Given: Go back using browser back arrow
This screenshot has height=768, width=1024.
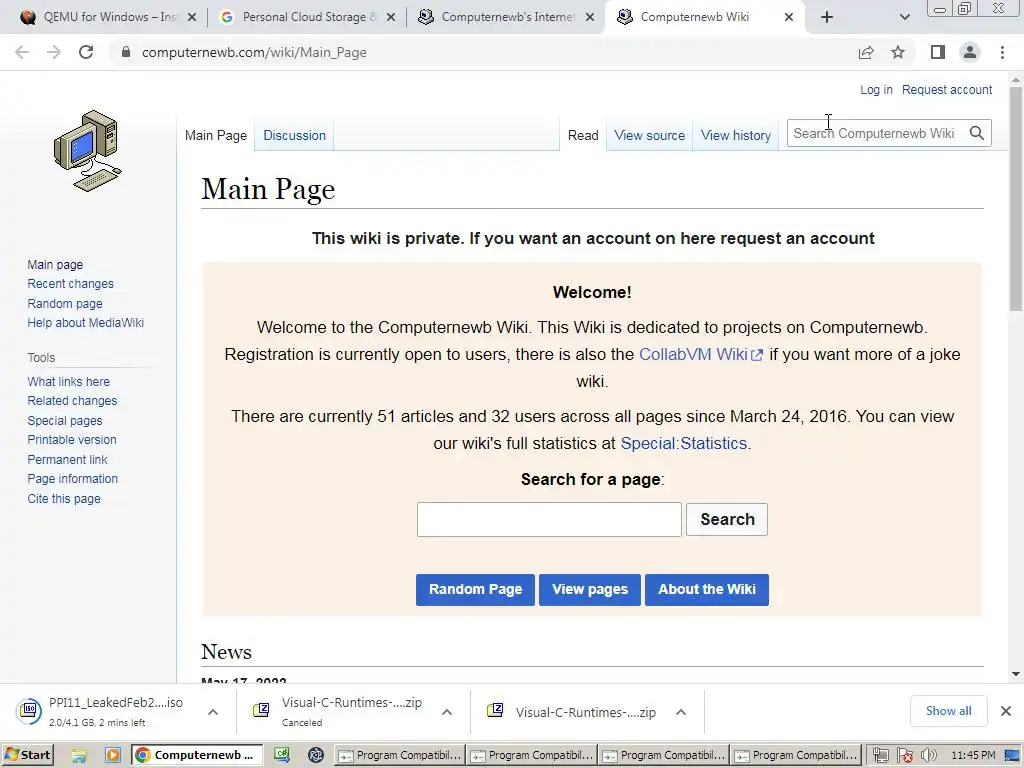Looking at the screenshot, I should click(22, 52).
